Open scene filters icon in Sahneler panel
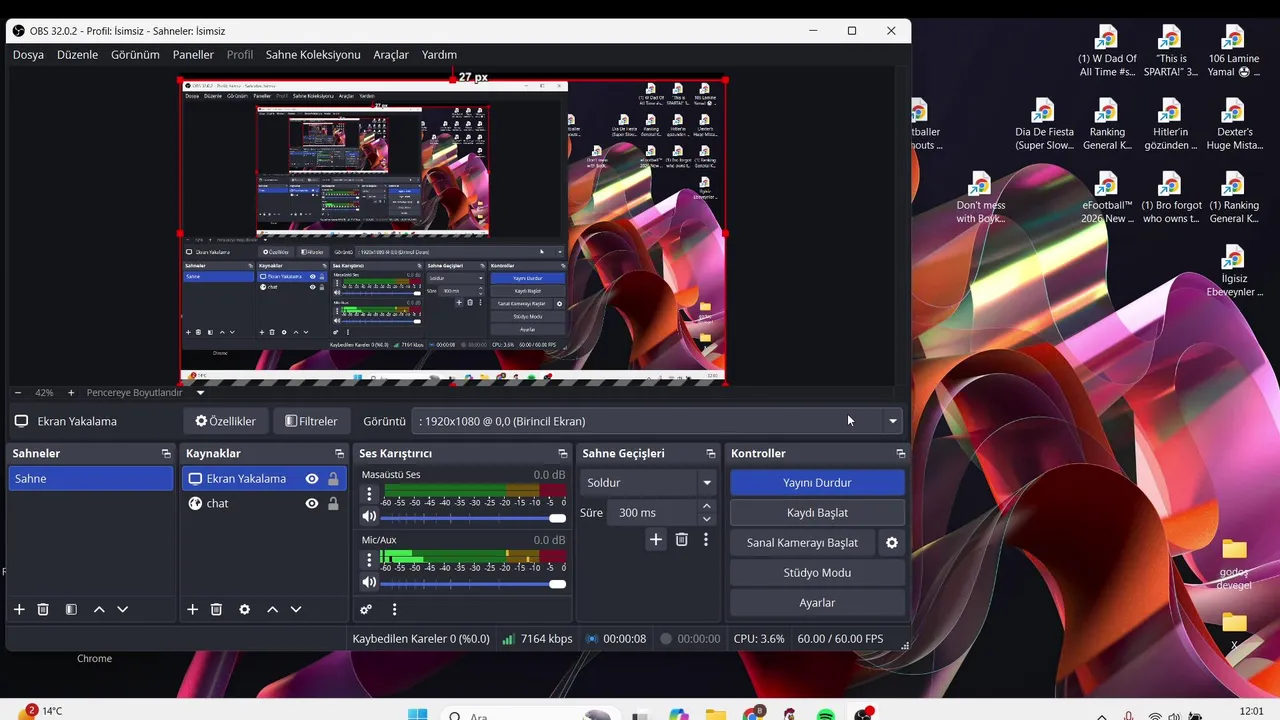The width and height of the screenshot is (1280, 720). [x=71, y=609]
